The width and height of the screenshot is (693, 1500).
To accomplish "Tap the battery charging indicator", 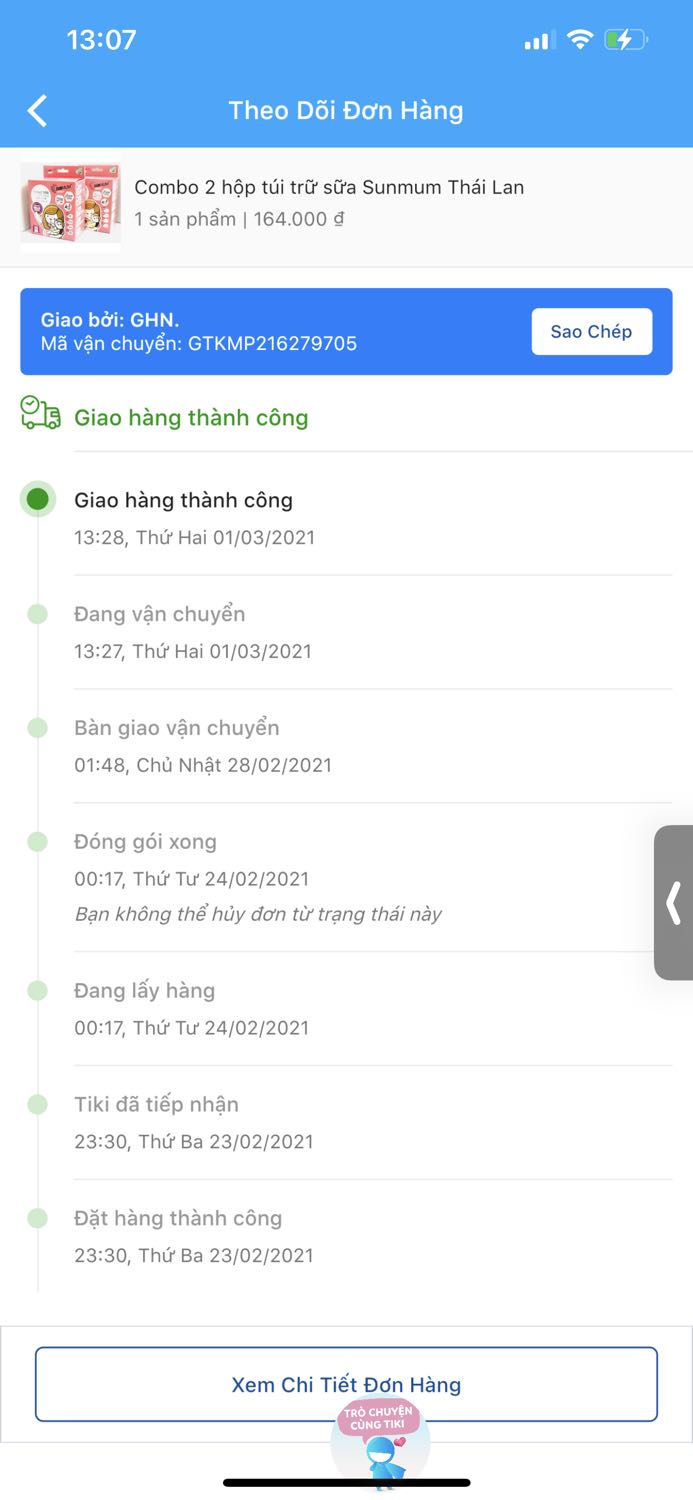I will point(625,40).
